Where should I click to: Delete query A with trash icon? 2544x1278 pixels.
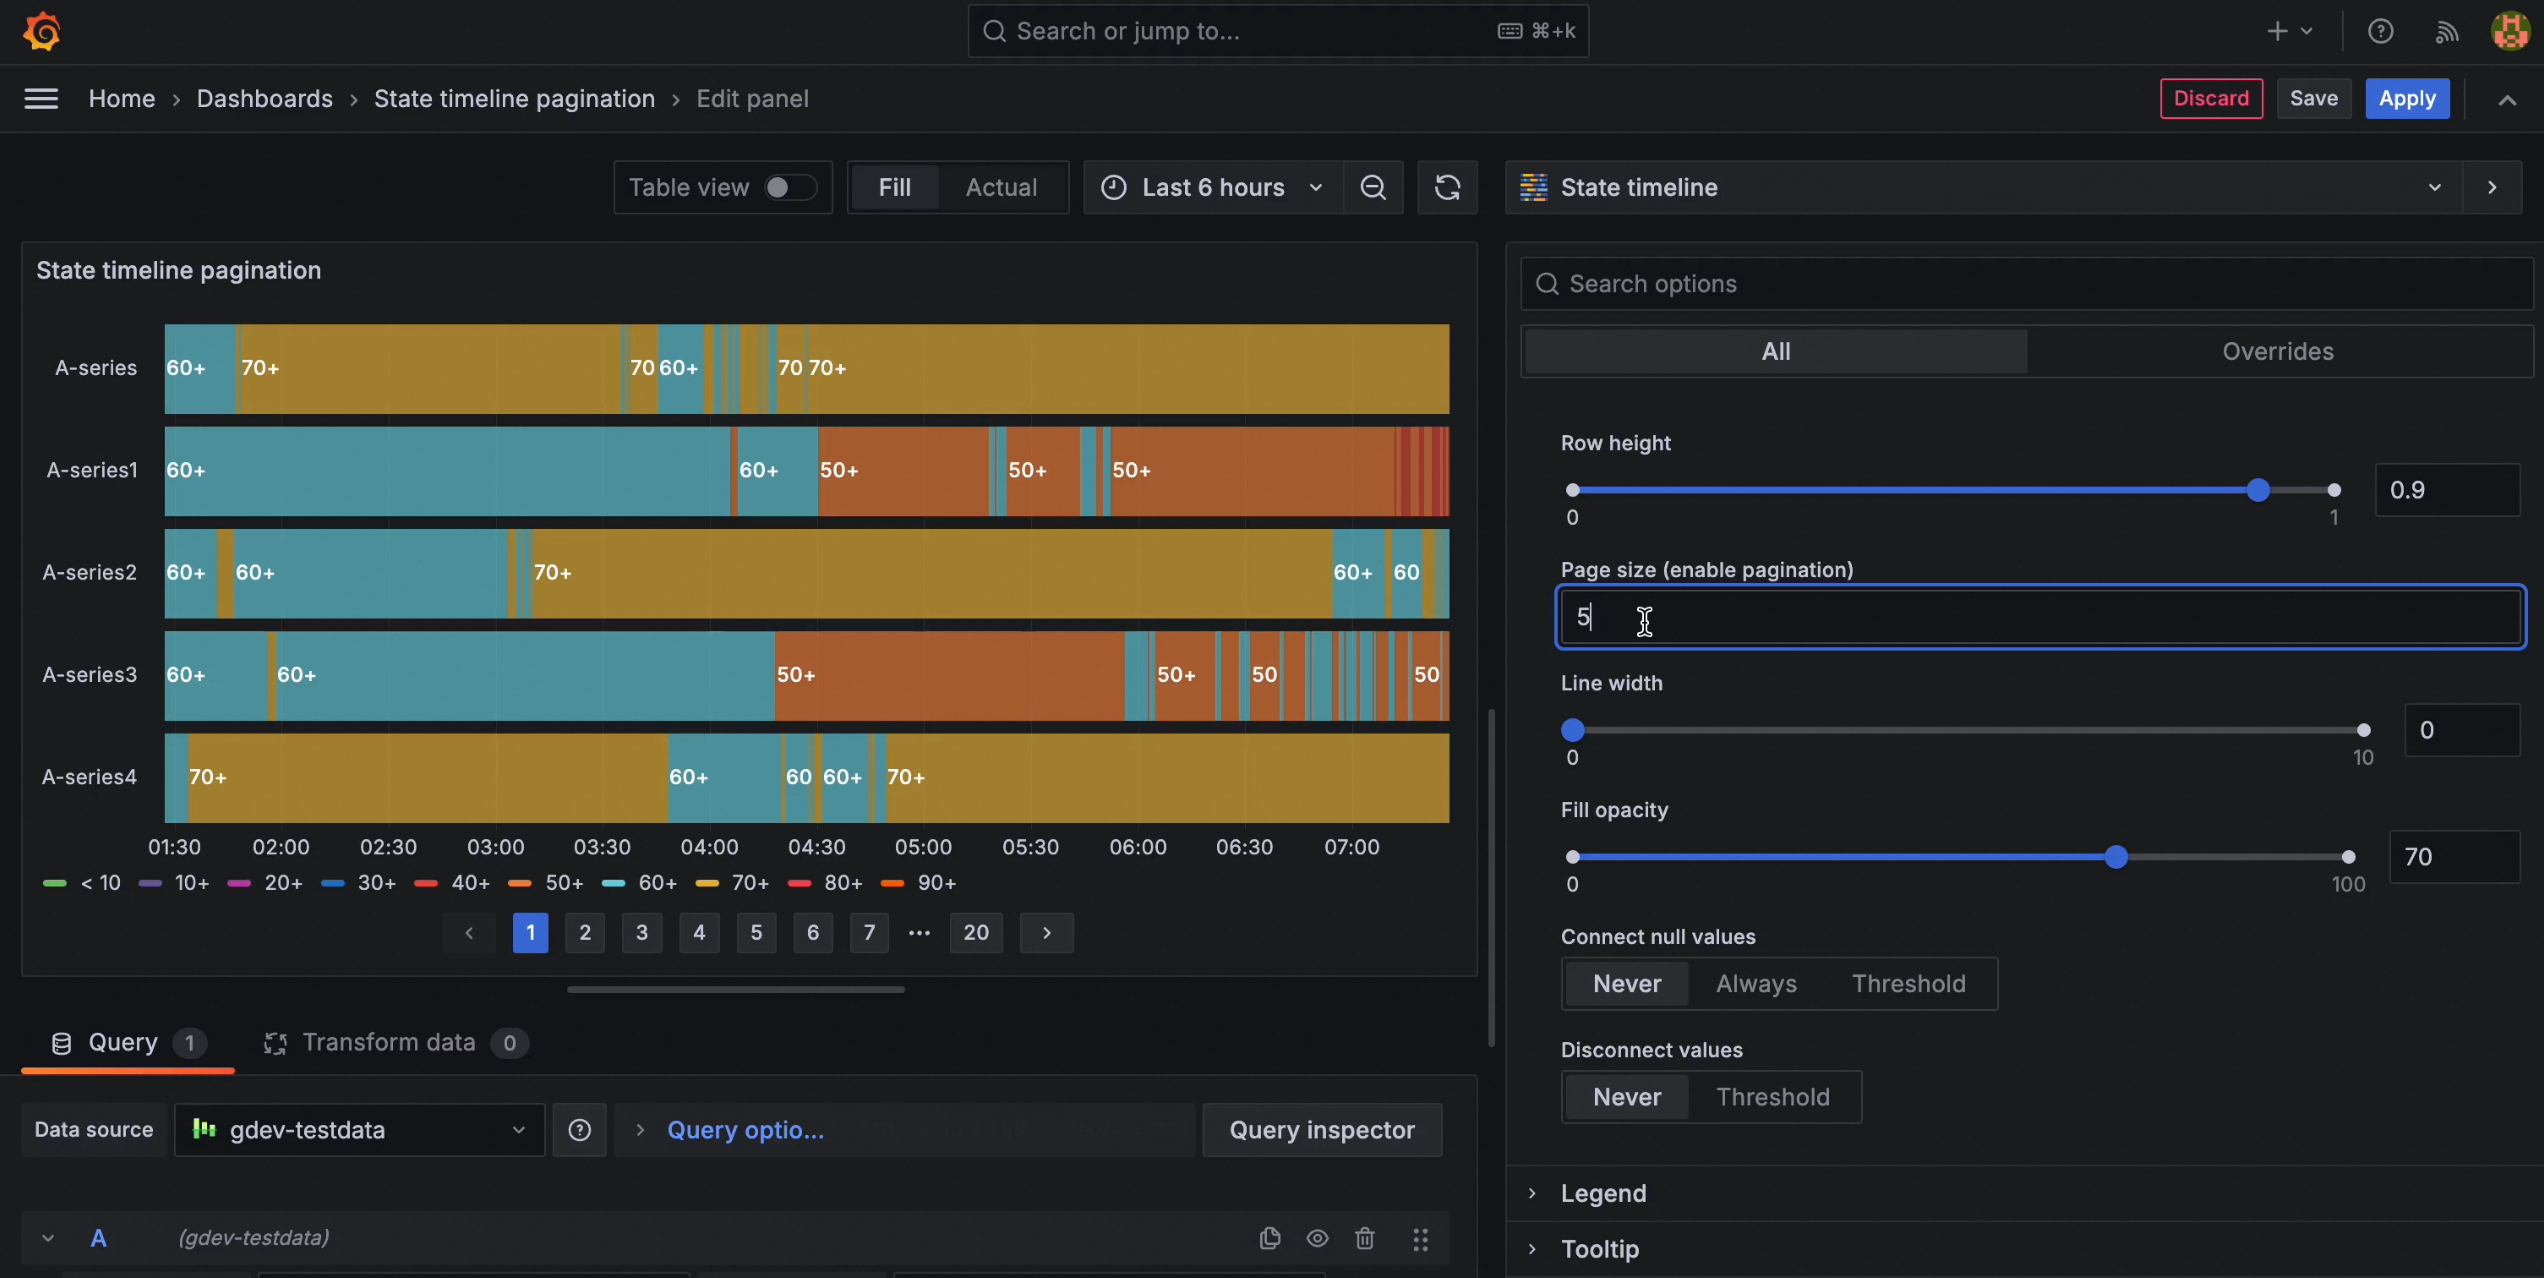pos(1364,1238)
